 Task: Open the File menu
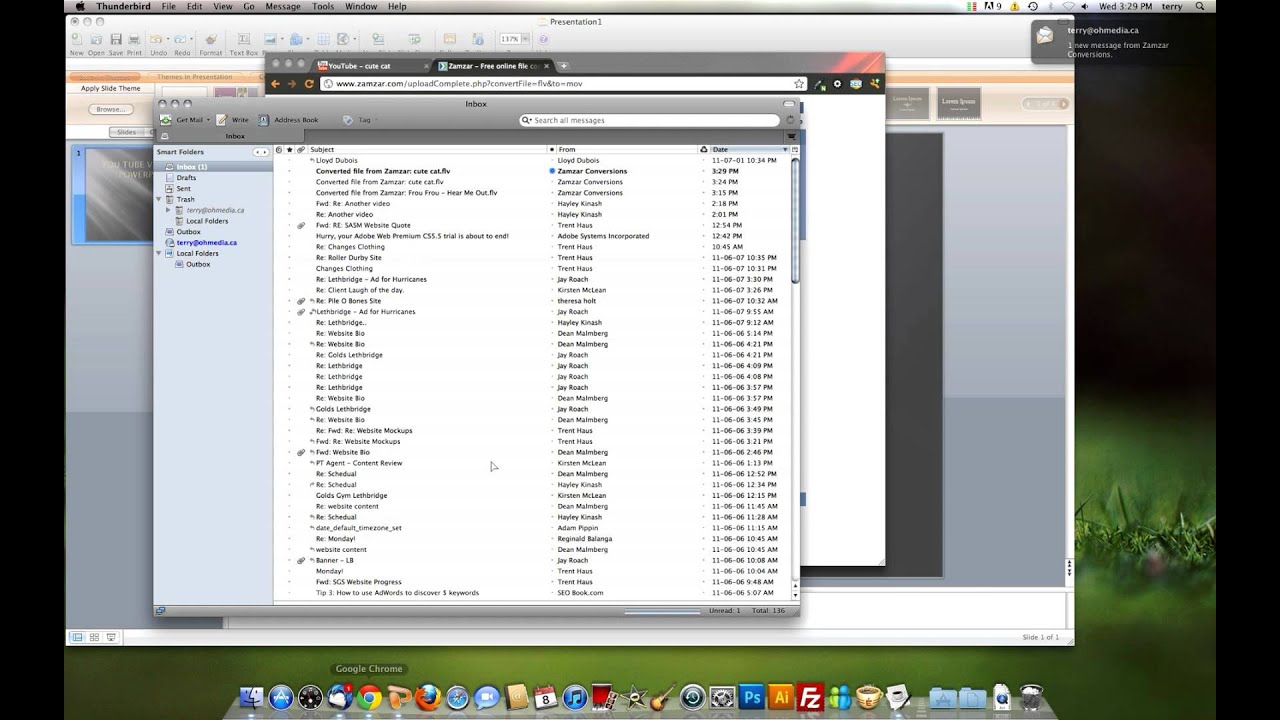tap(169, 6)
